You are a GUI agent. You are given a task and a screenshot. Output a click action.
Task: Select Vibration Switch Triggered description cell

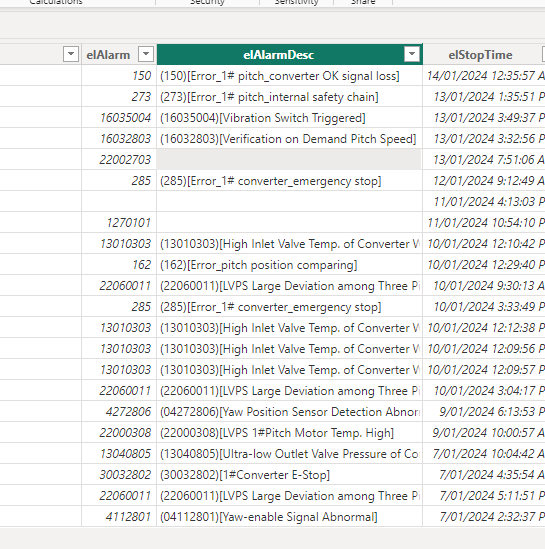point(289,118)
